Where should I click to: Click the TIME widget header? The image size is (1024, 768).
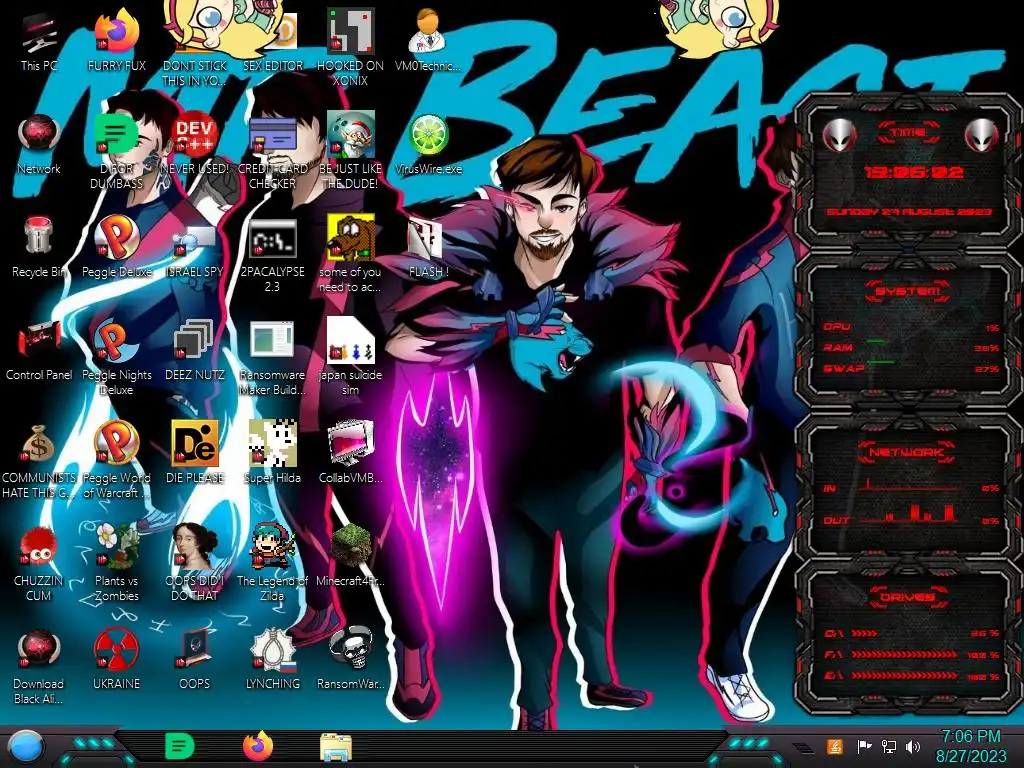pyautogui.click(x=908, y=133)
